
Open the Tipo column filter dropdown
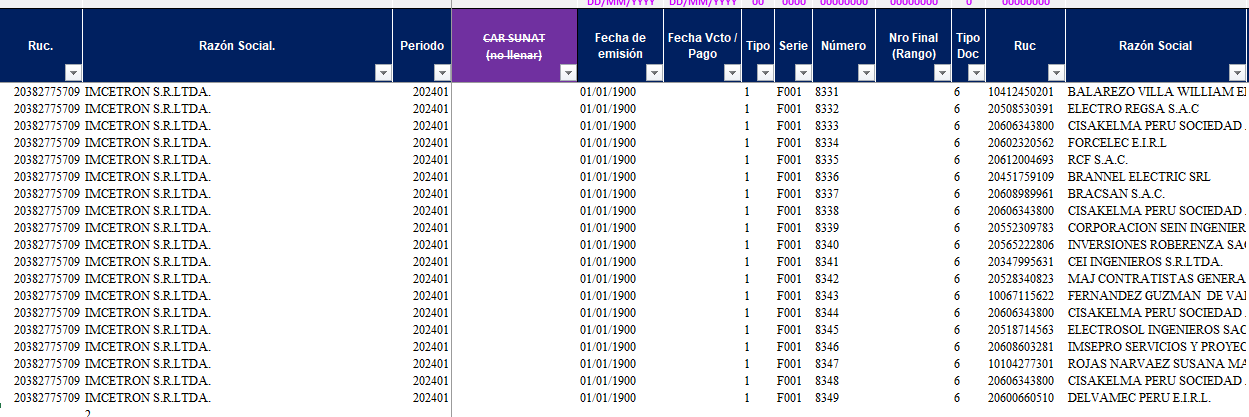[x=765, y=73]
